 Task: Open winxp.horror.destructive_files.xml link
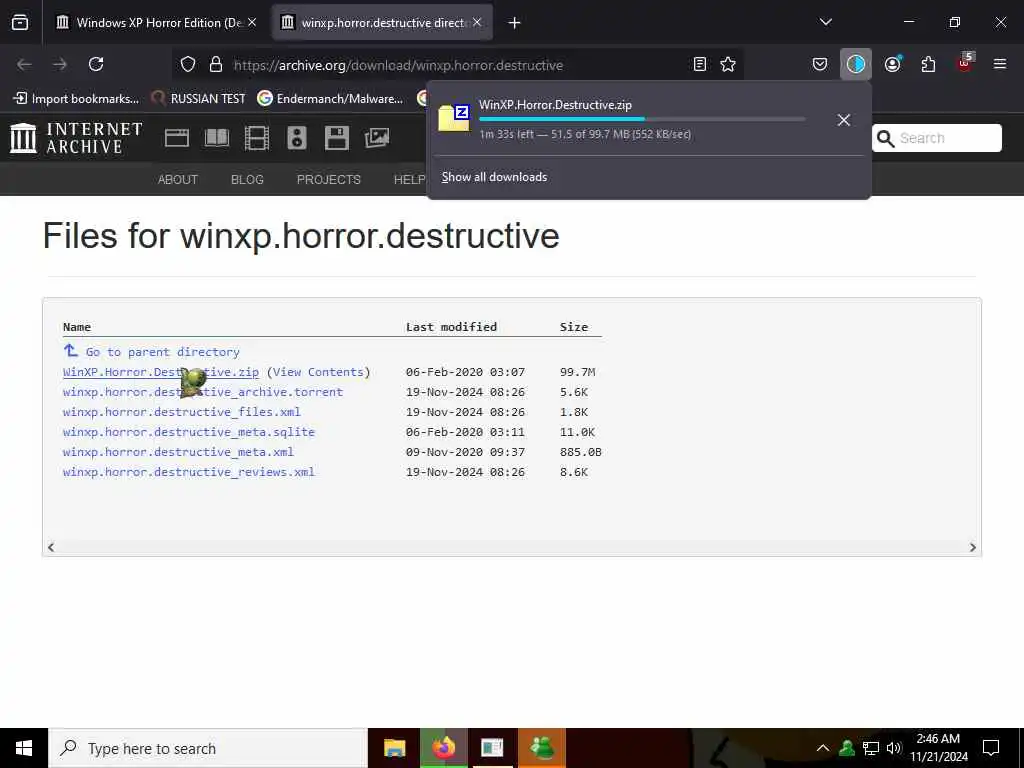tap(182, 412)
